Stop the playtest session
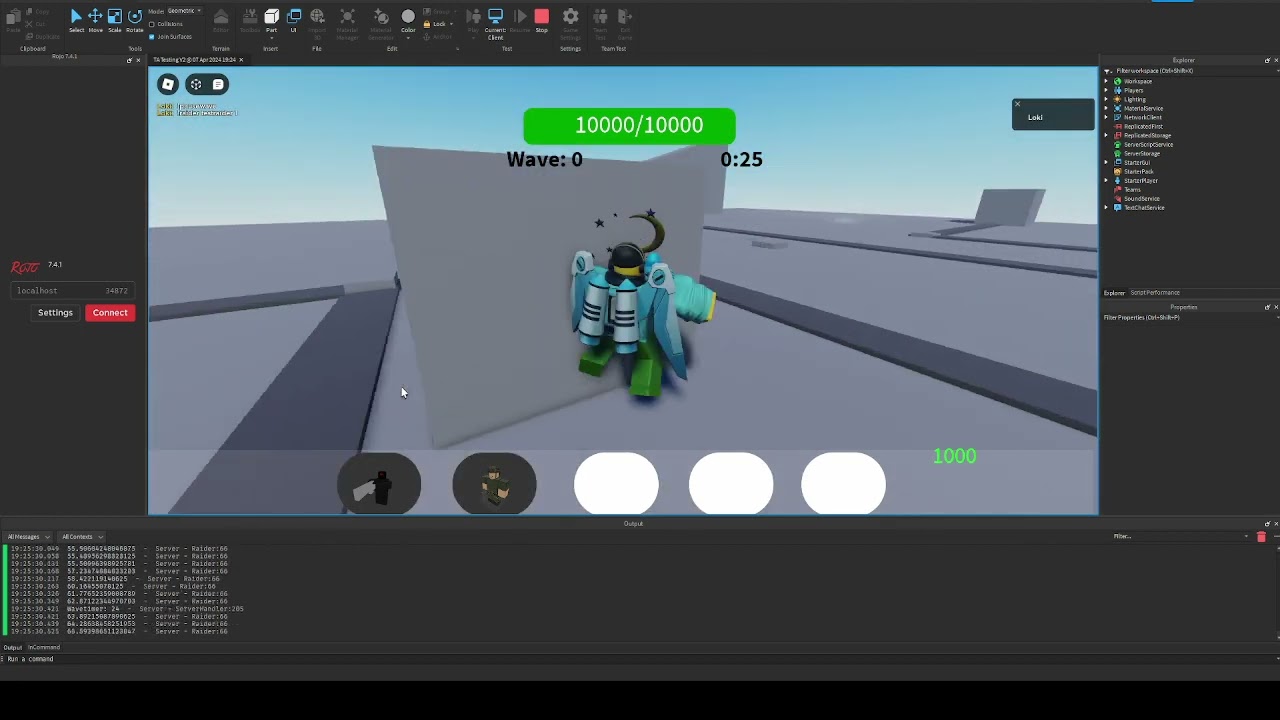The height and width of the screenshot is (720, 1280). coord(541,16)
